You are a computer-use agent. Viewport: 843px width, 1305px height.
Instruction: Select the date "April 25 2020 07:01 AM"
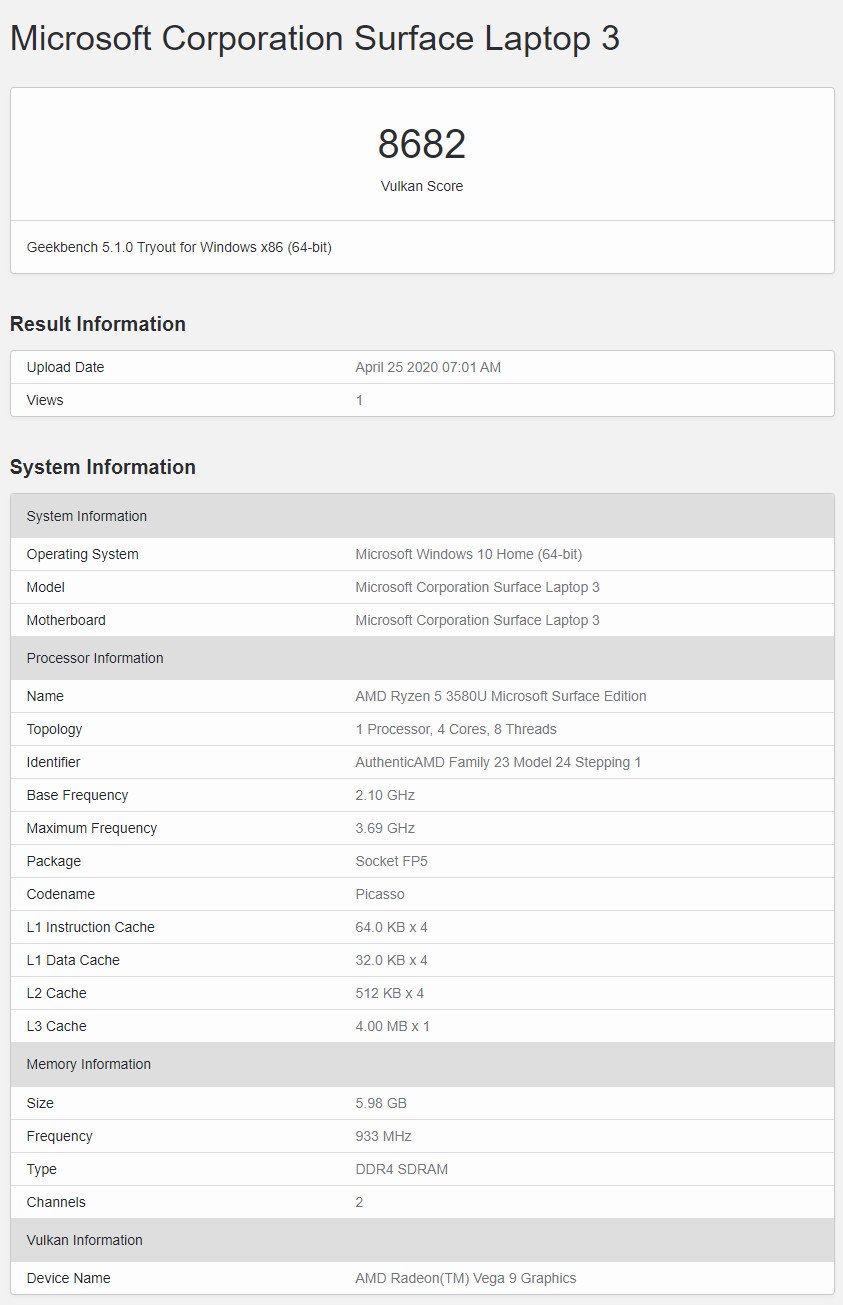(x=428, y=367)
